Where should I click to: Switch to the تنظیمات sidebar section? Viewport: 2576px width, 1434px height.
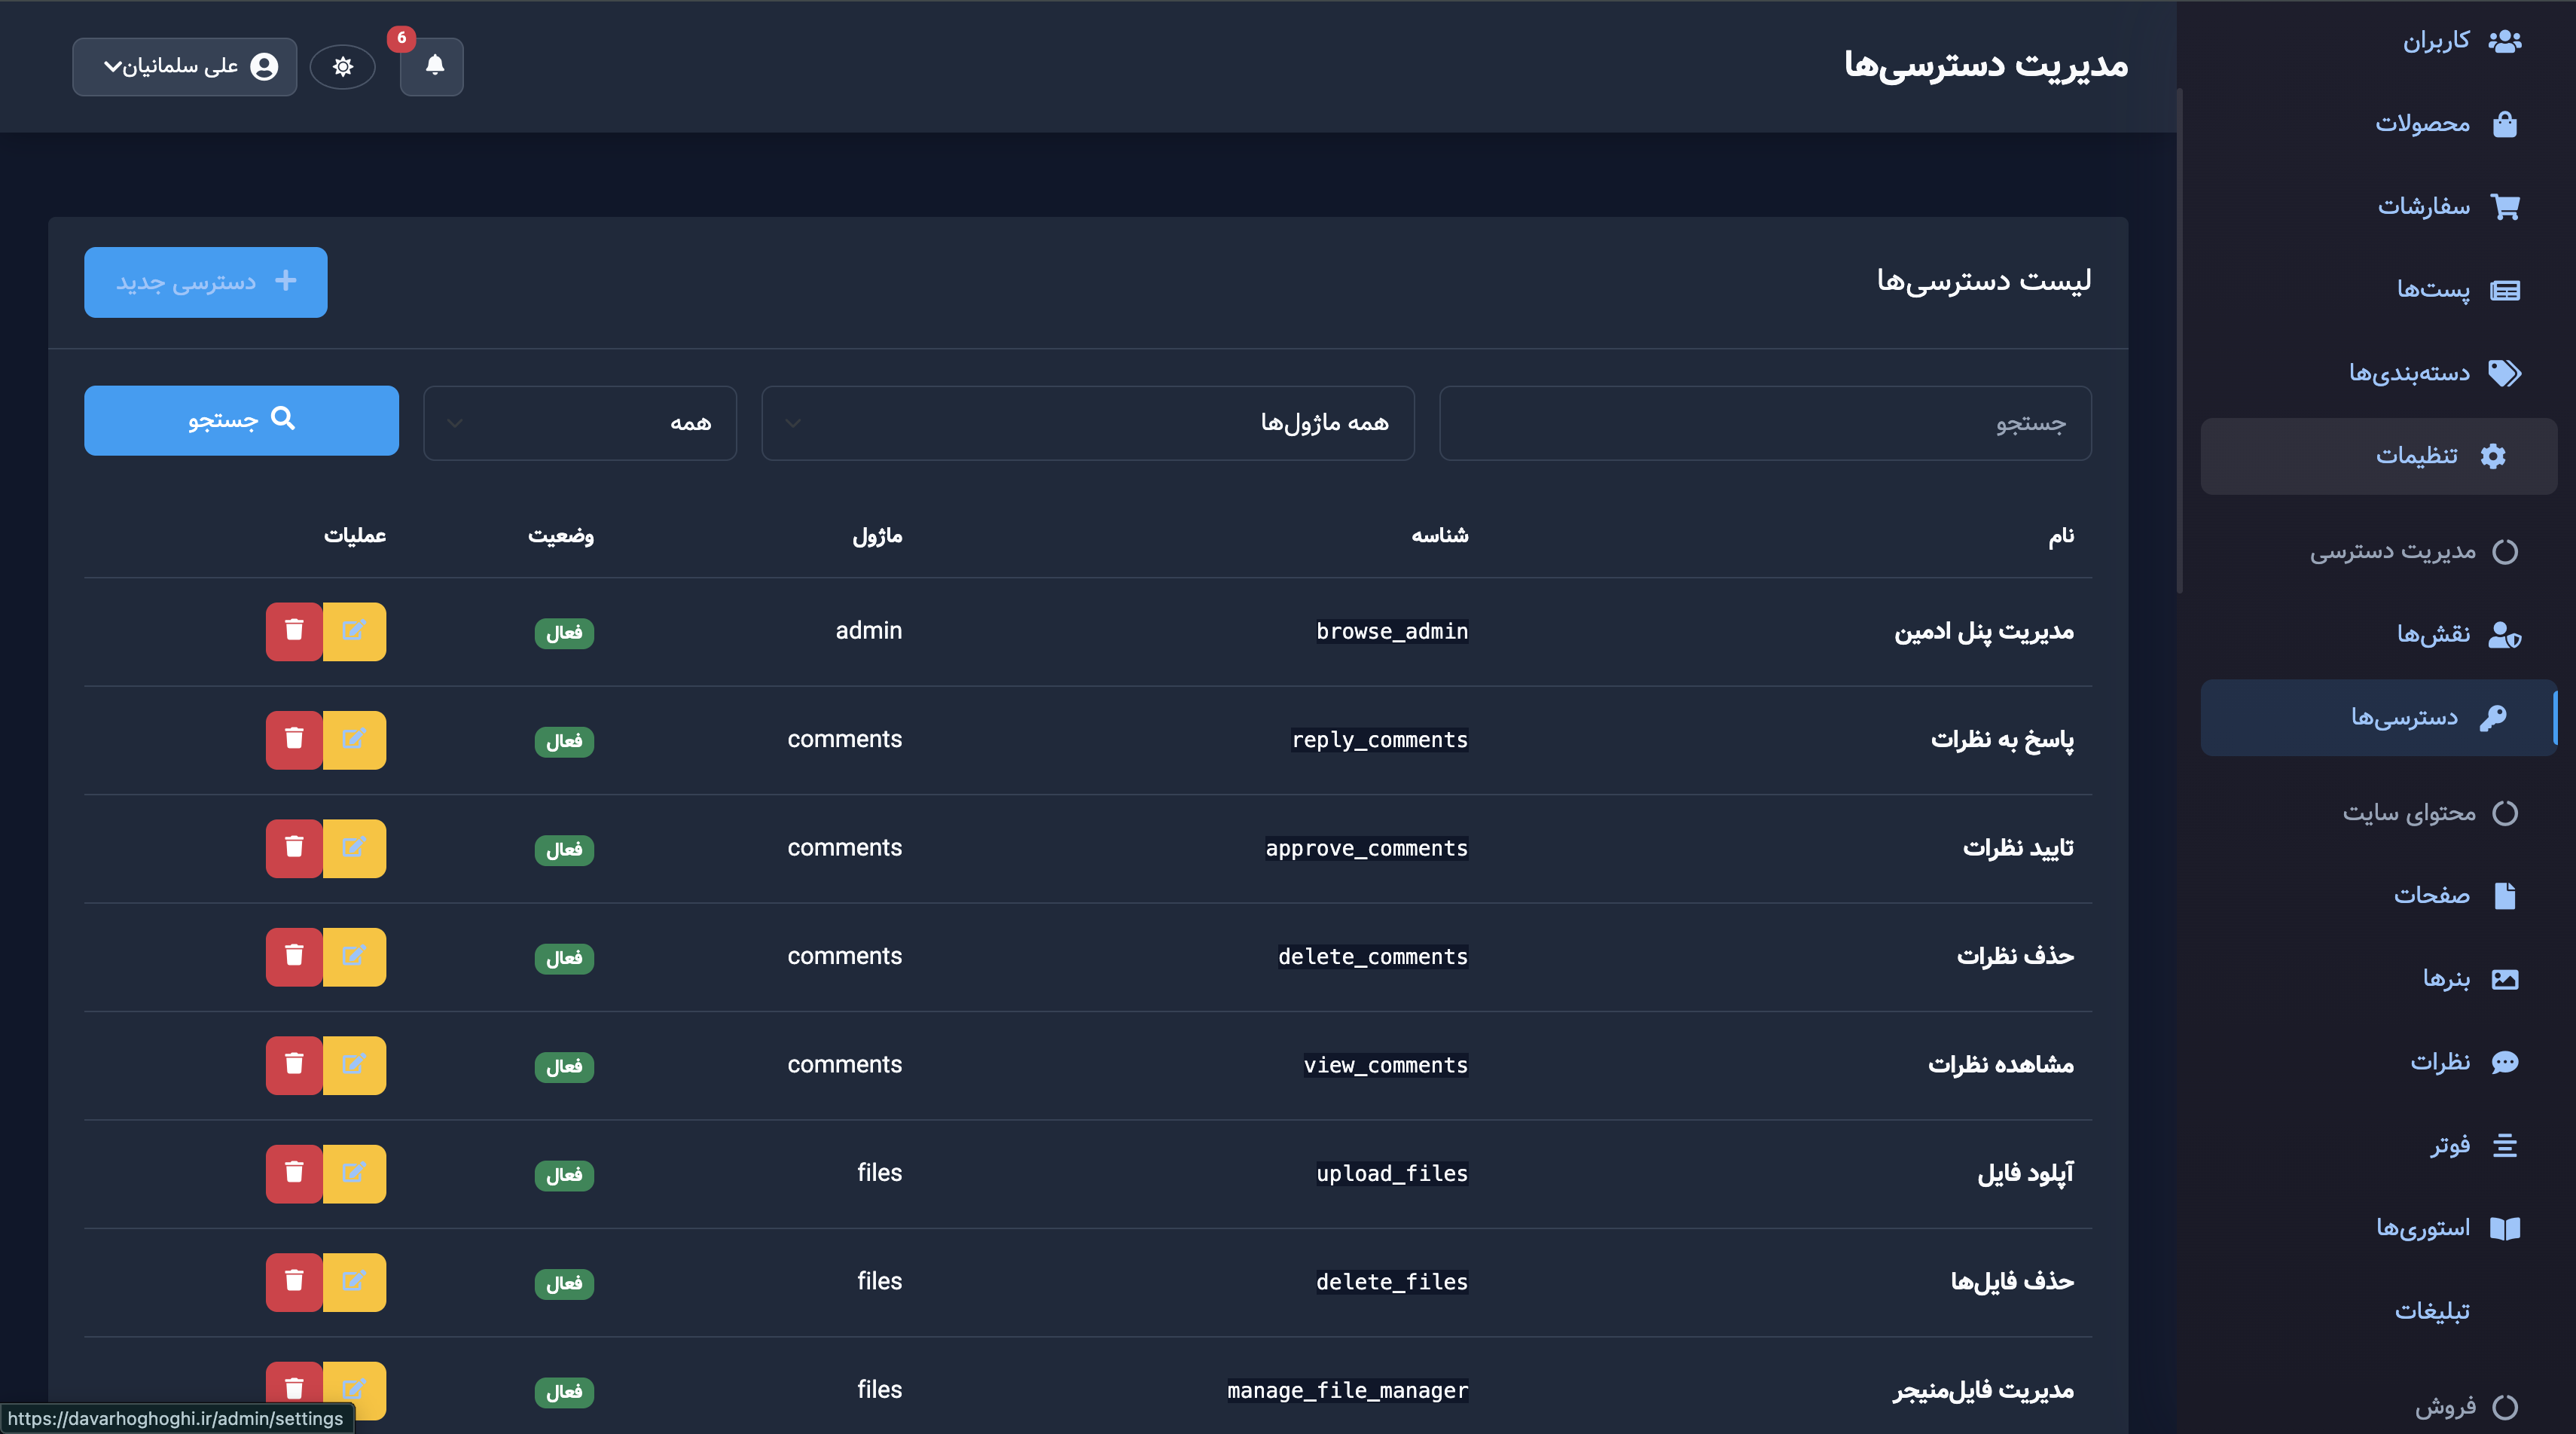click(x=2379, y=455)
